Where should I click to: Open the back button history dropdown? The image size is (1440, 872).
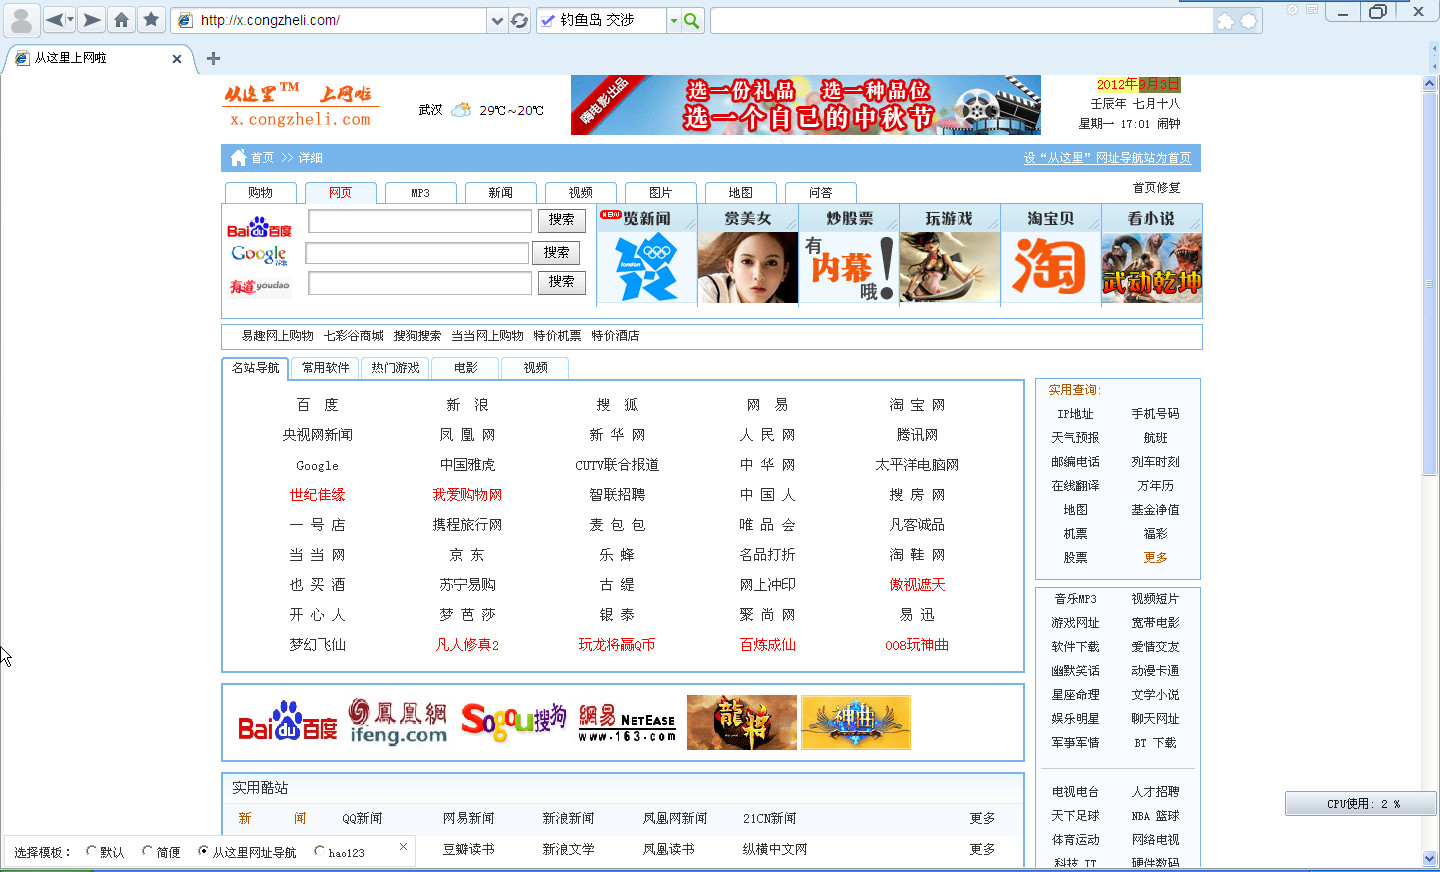coord(70,19)
